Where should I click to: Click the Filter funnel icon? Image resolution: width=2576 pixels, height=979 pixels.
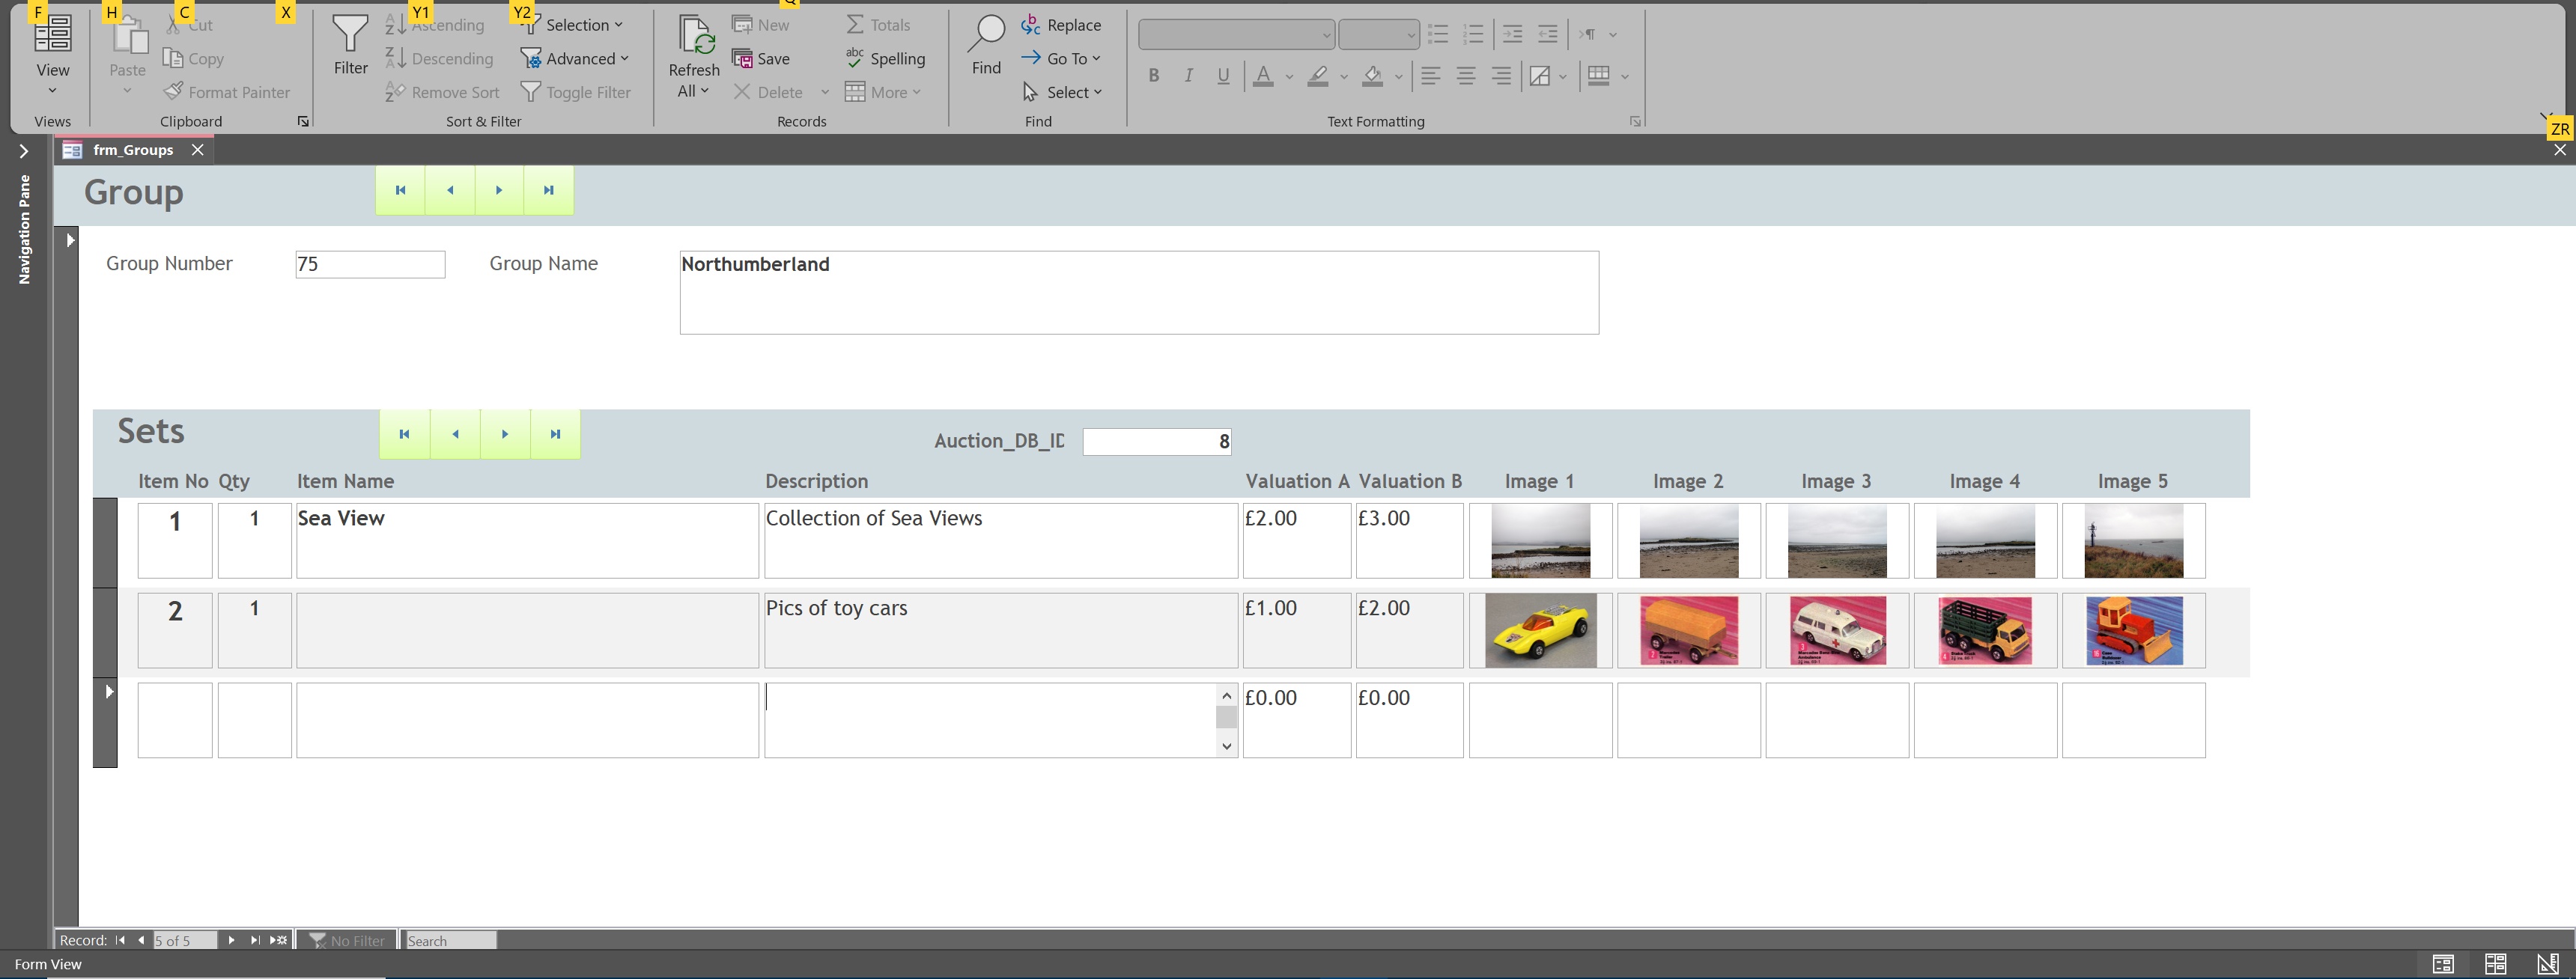pyautogui.click(x=350, y=35)
